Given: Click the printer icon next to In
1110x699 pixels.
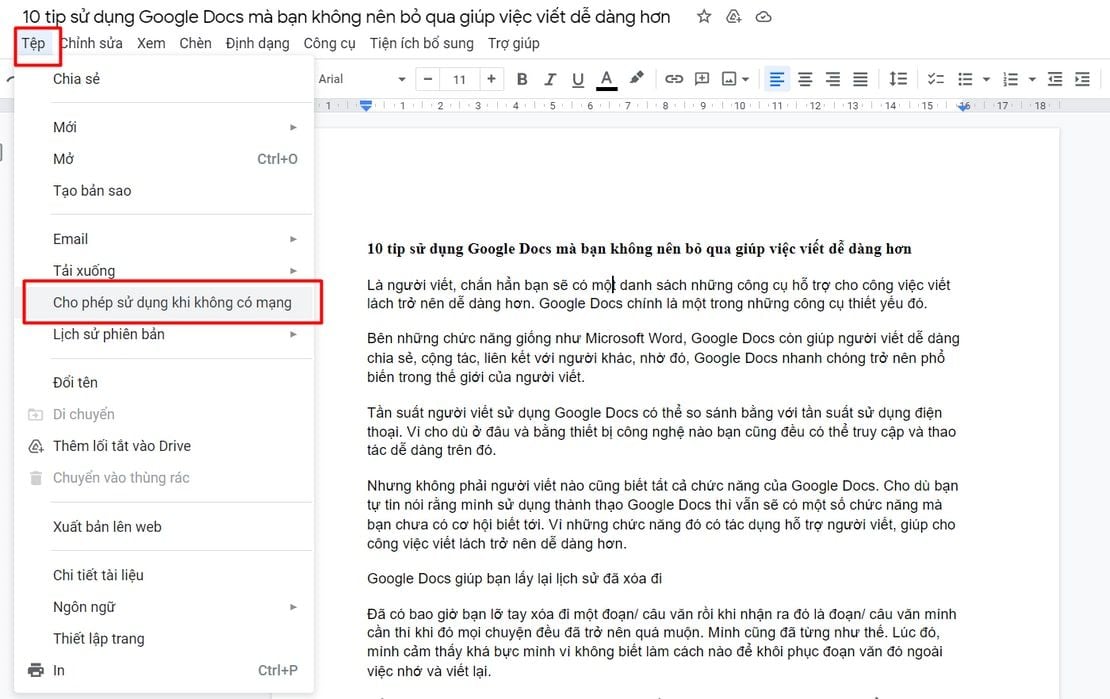Looking at the screenshot, I should tap(35, 670).
